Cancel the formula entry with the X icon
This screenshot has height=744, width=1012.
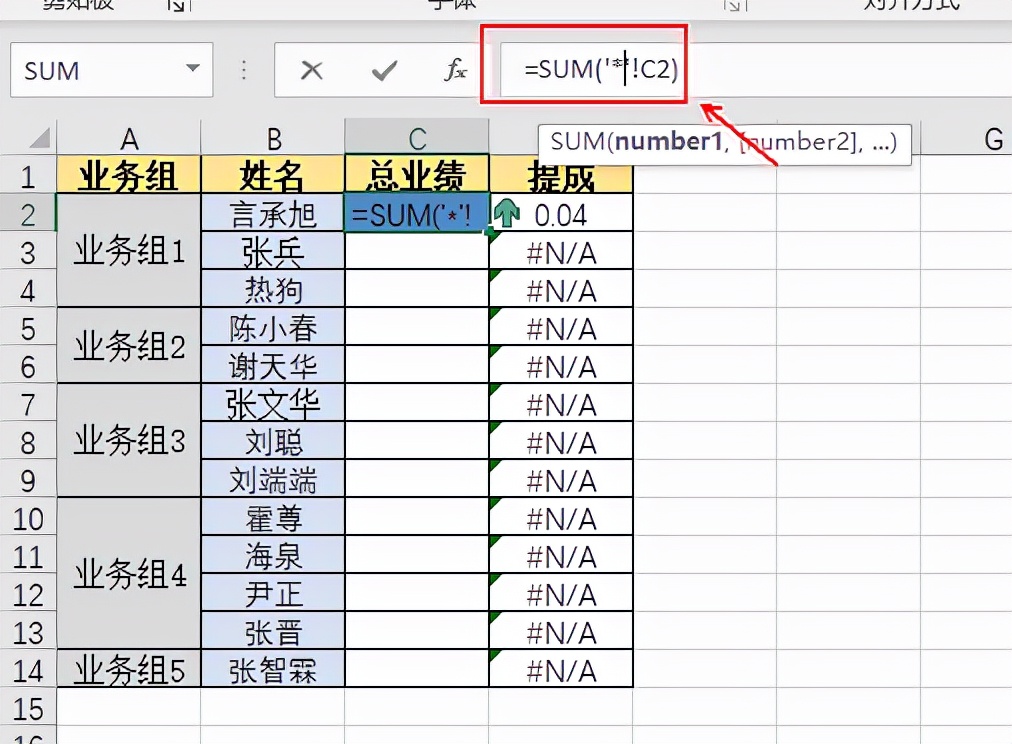(312, 70)
